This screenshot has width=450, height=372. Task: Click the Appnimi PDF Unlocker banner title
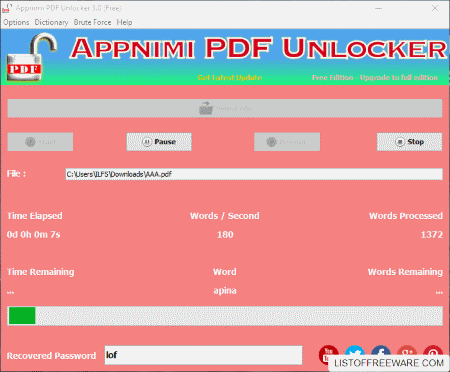pos(258,48)
